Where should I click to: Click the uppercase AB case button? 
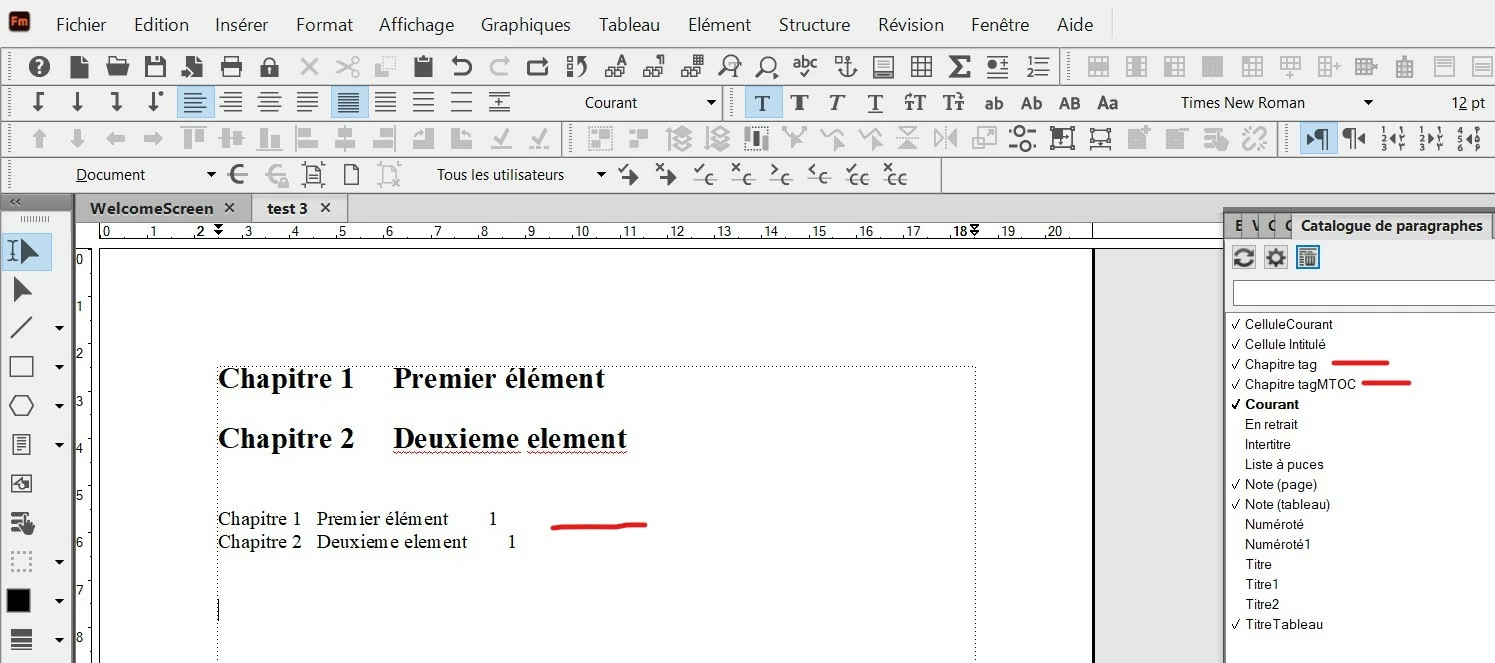tap(1069, 102)
